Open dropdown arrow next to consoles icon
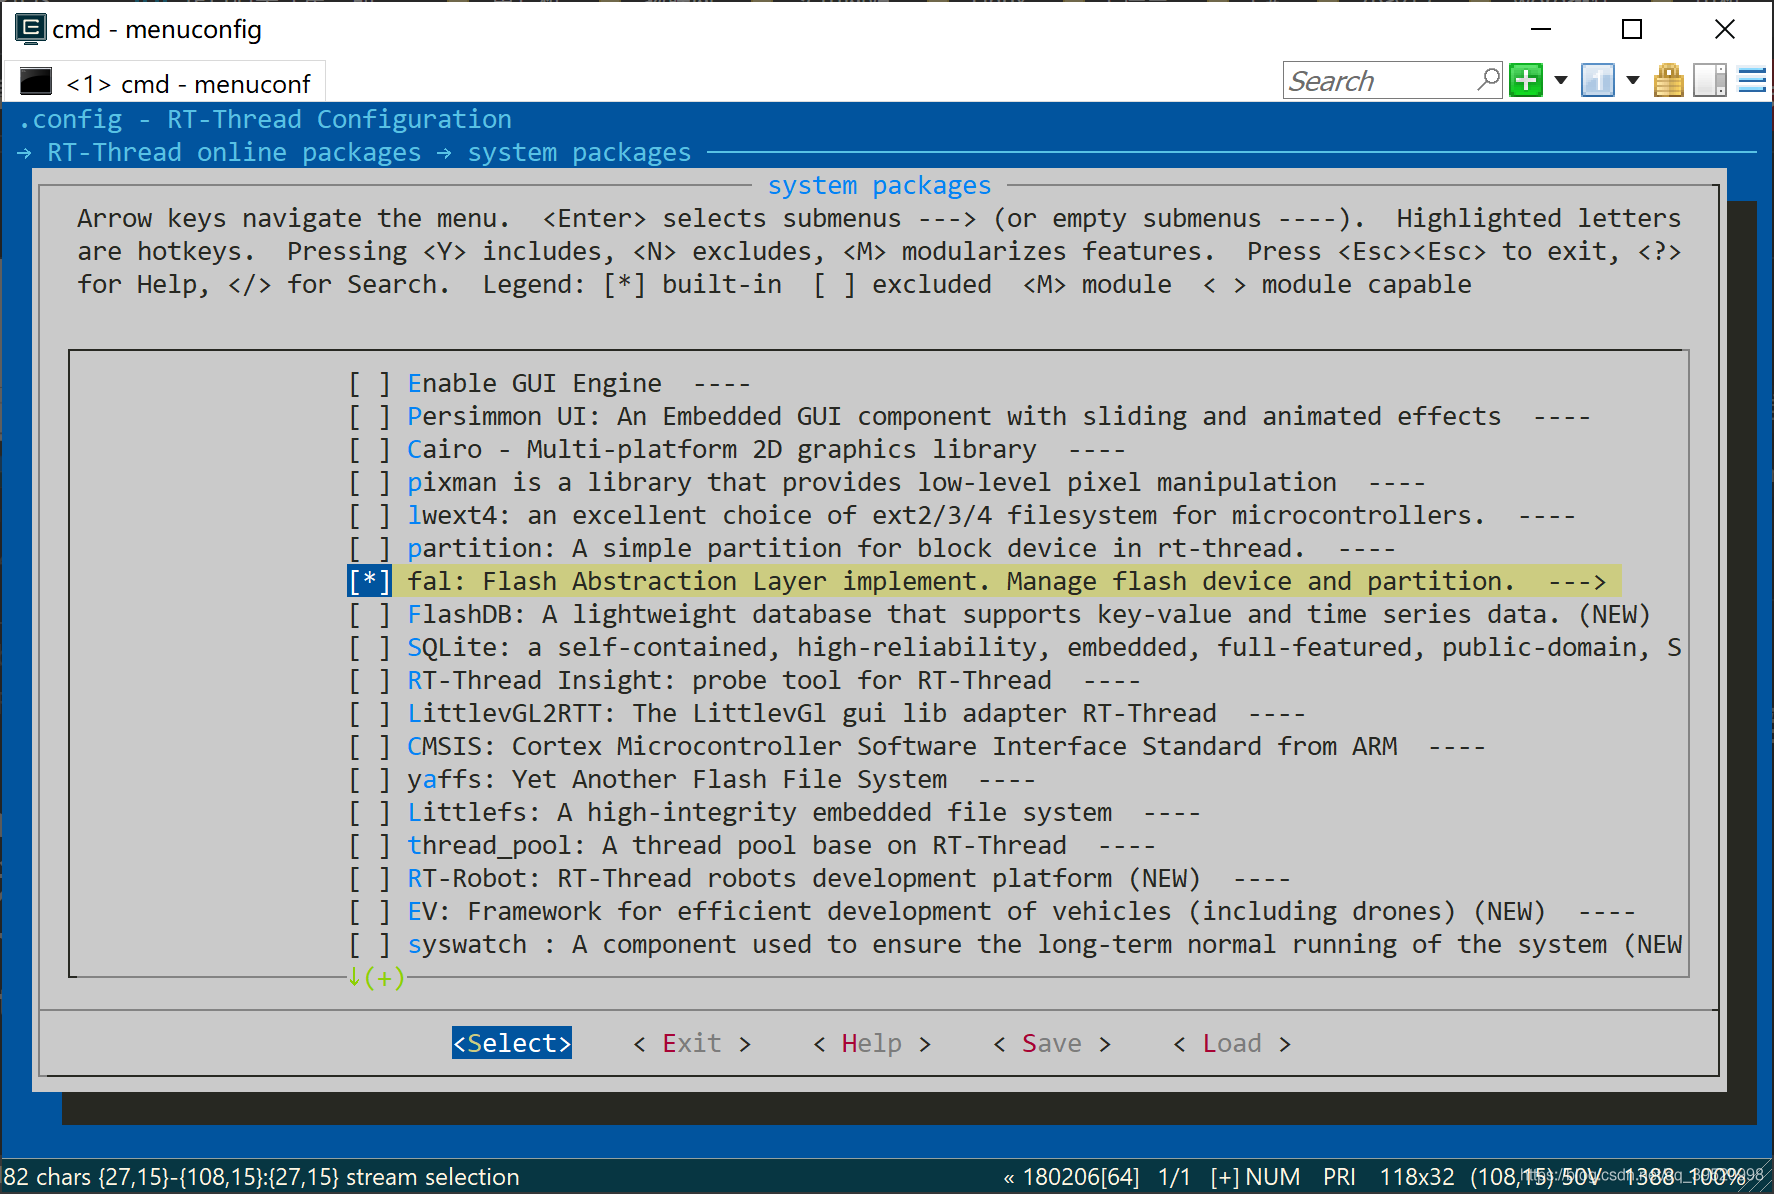The height and width of the screenshot is (1194, 1774). [x=1633, y=80]
